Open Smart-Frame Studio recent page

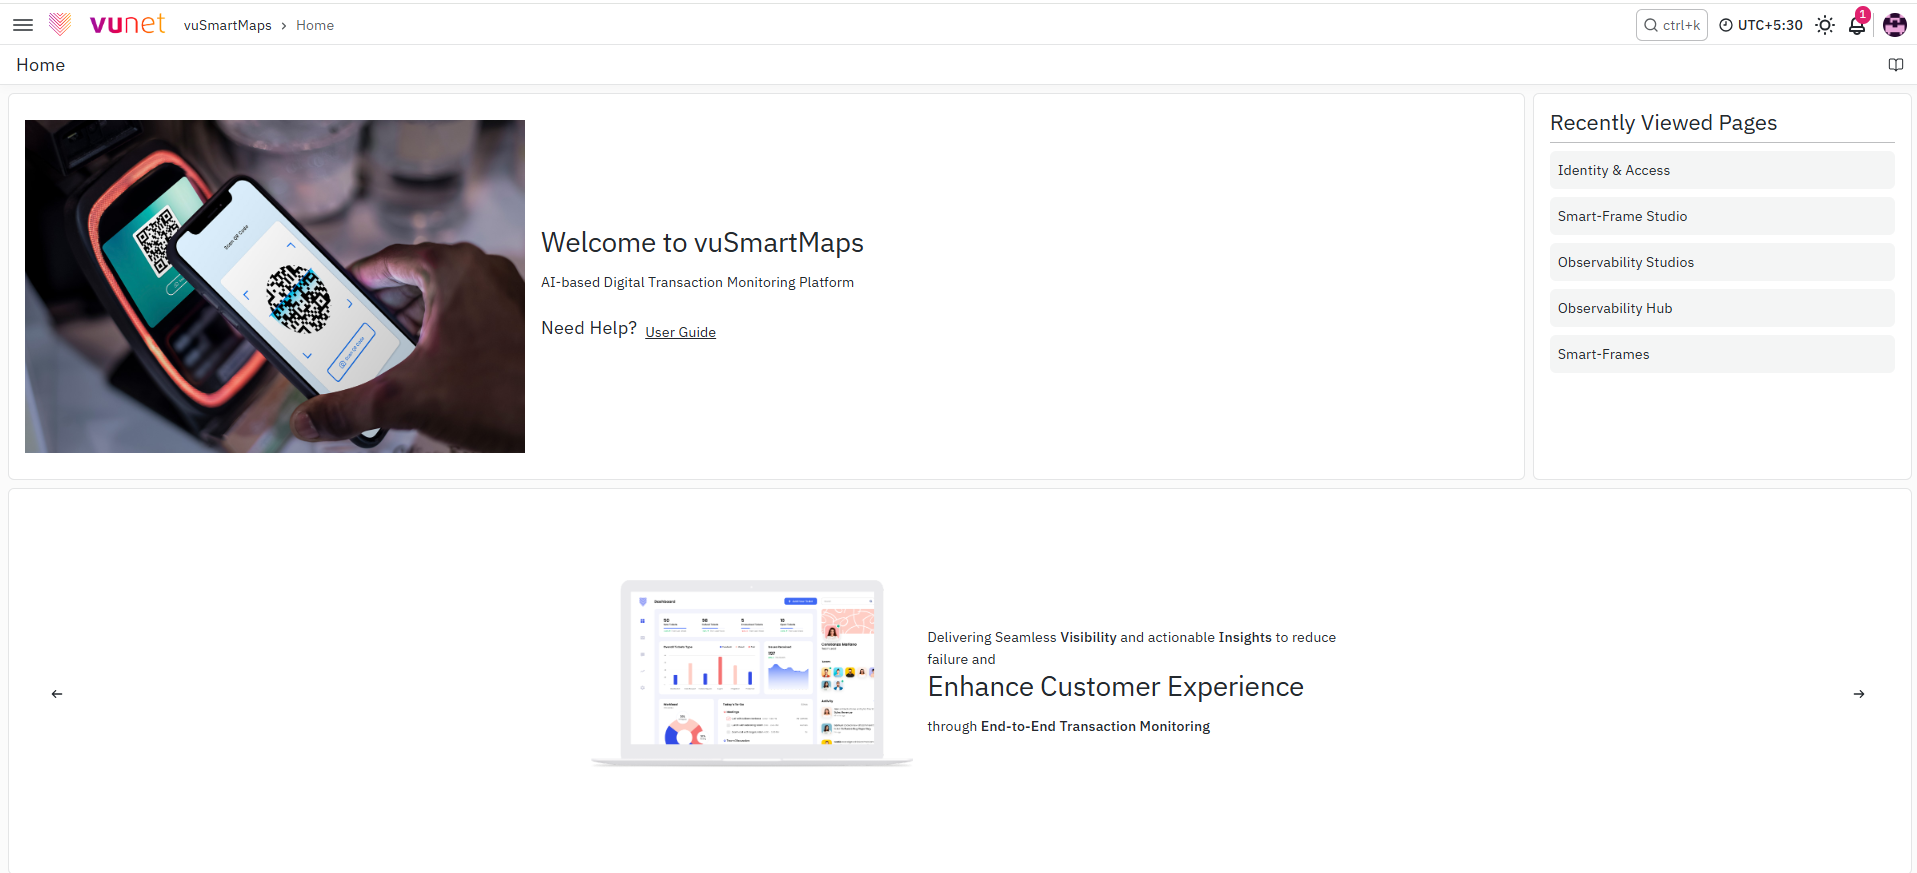click(x=1722, y=216)
